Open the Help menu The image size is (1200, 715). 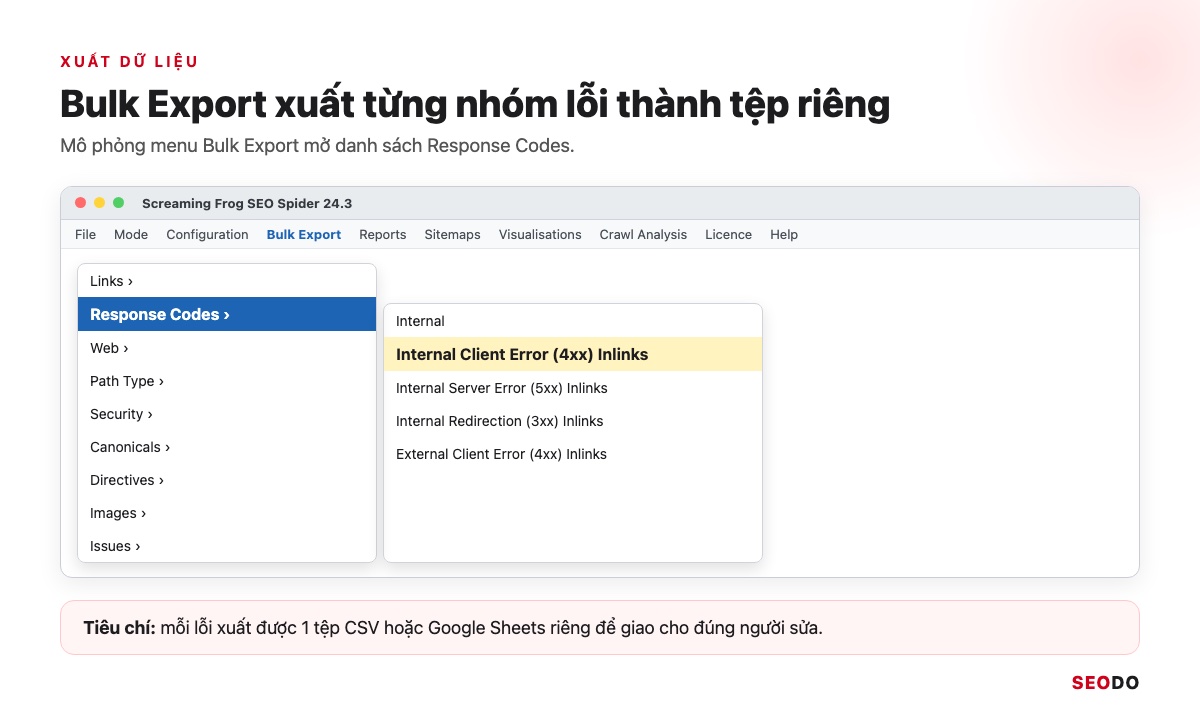[x=784, y=234]
